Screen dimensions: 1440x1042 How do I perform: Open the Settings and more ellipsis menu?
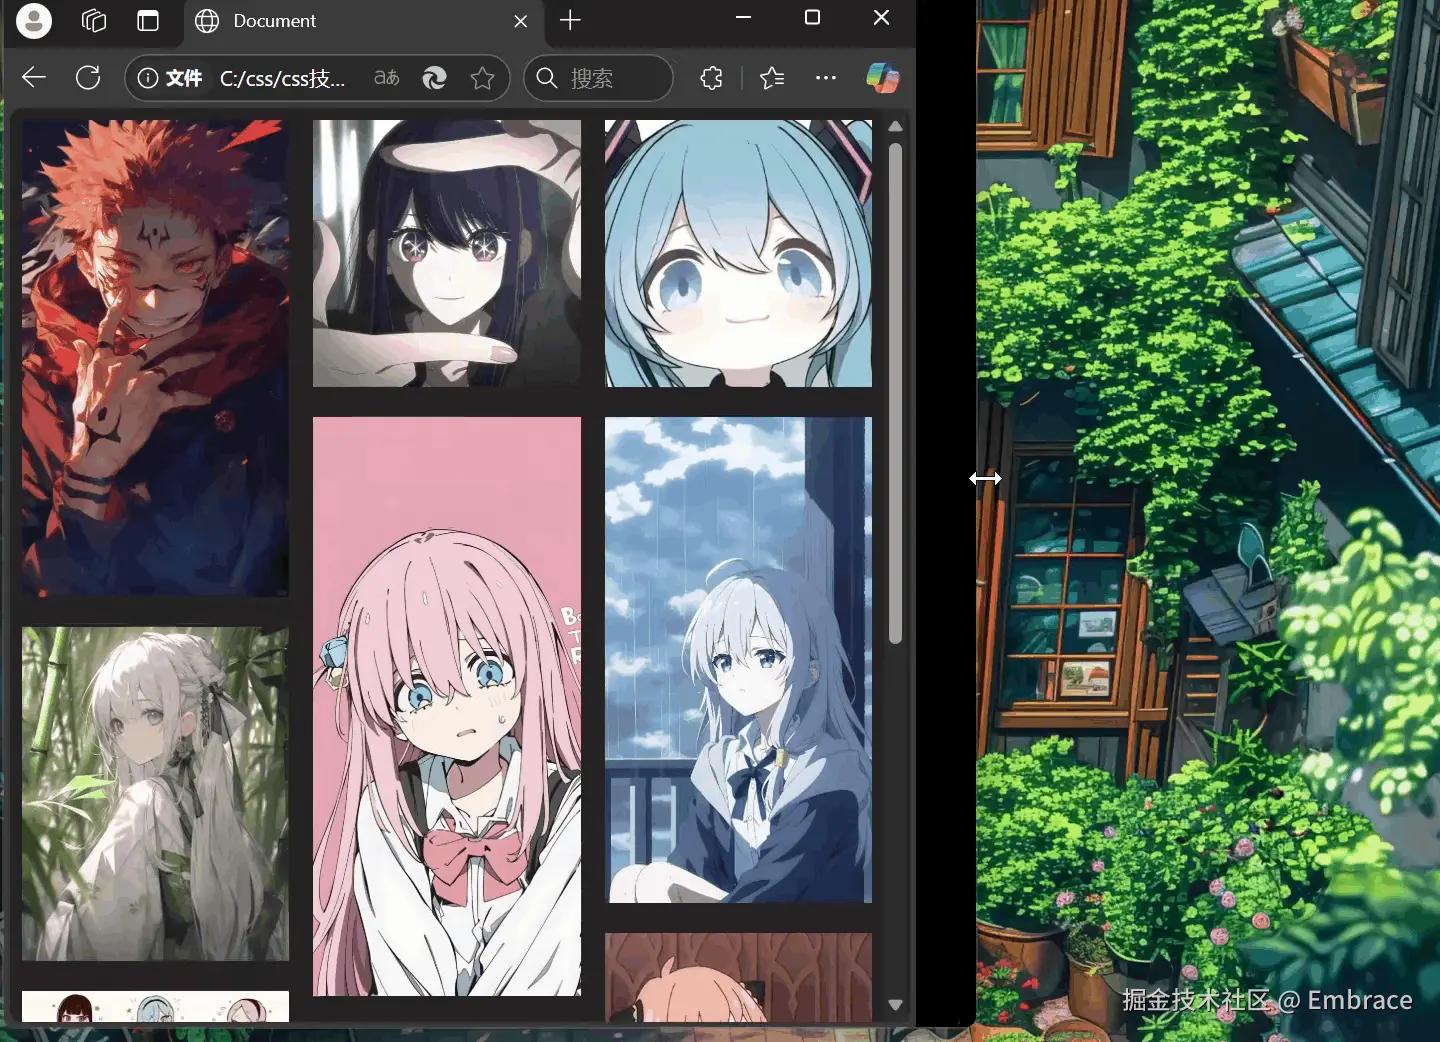(x=825, y=78)
